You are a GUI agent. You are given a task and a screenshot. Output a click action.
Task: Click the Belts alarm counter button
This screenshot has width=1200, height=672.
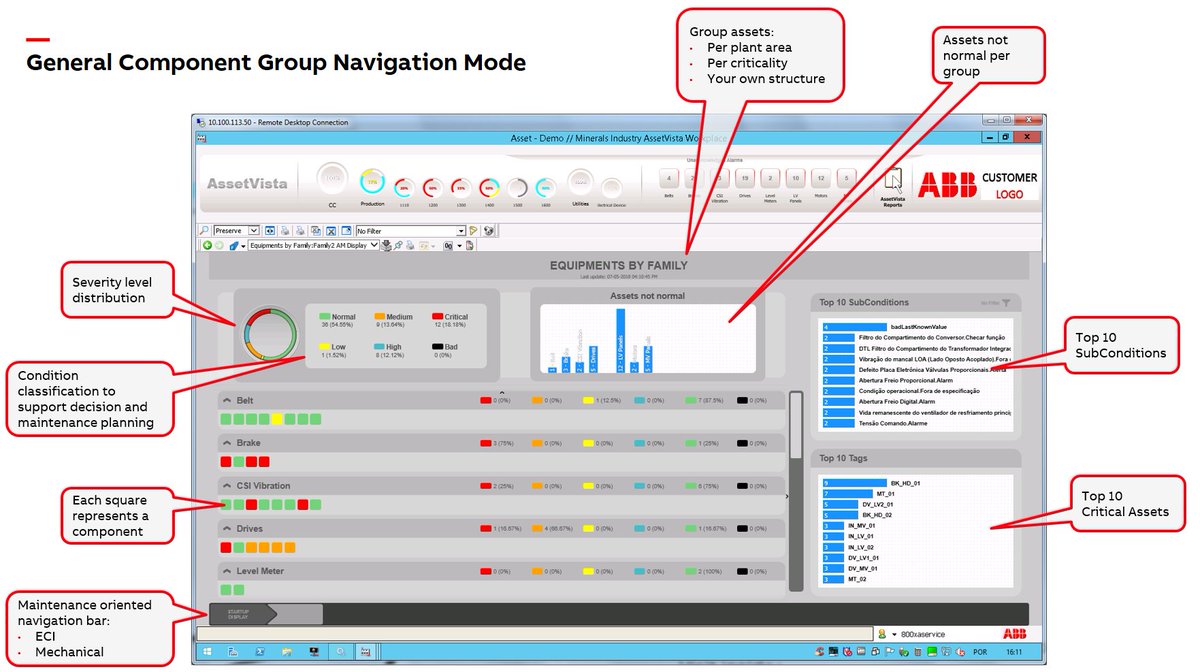tap(669, 178)
